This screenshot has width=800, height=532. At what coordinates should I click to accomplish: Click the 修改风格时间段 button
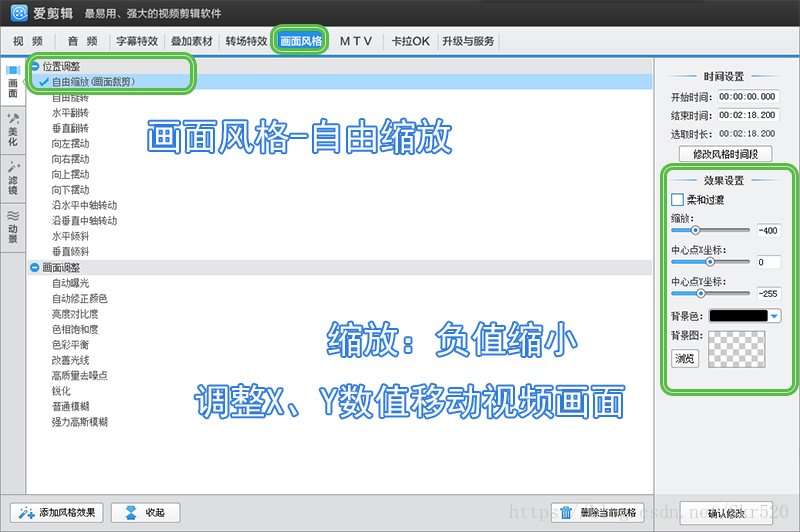pos(725,154)
